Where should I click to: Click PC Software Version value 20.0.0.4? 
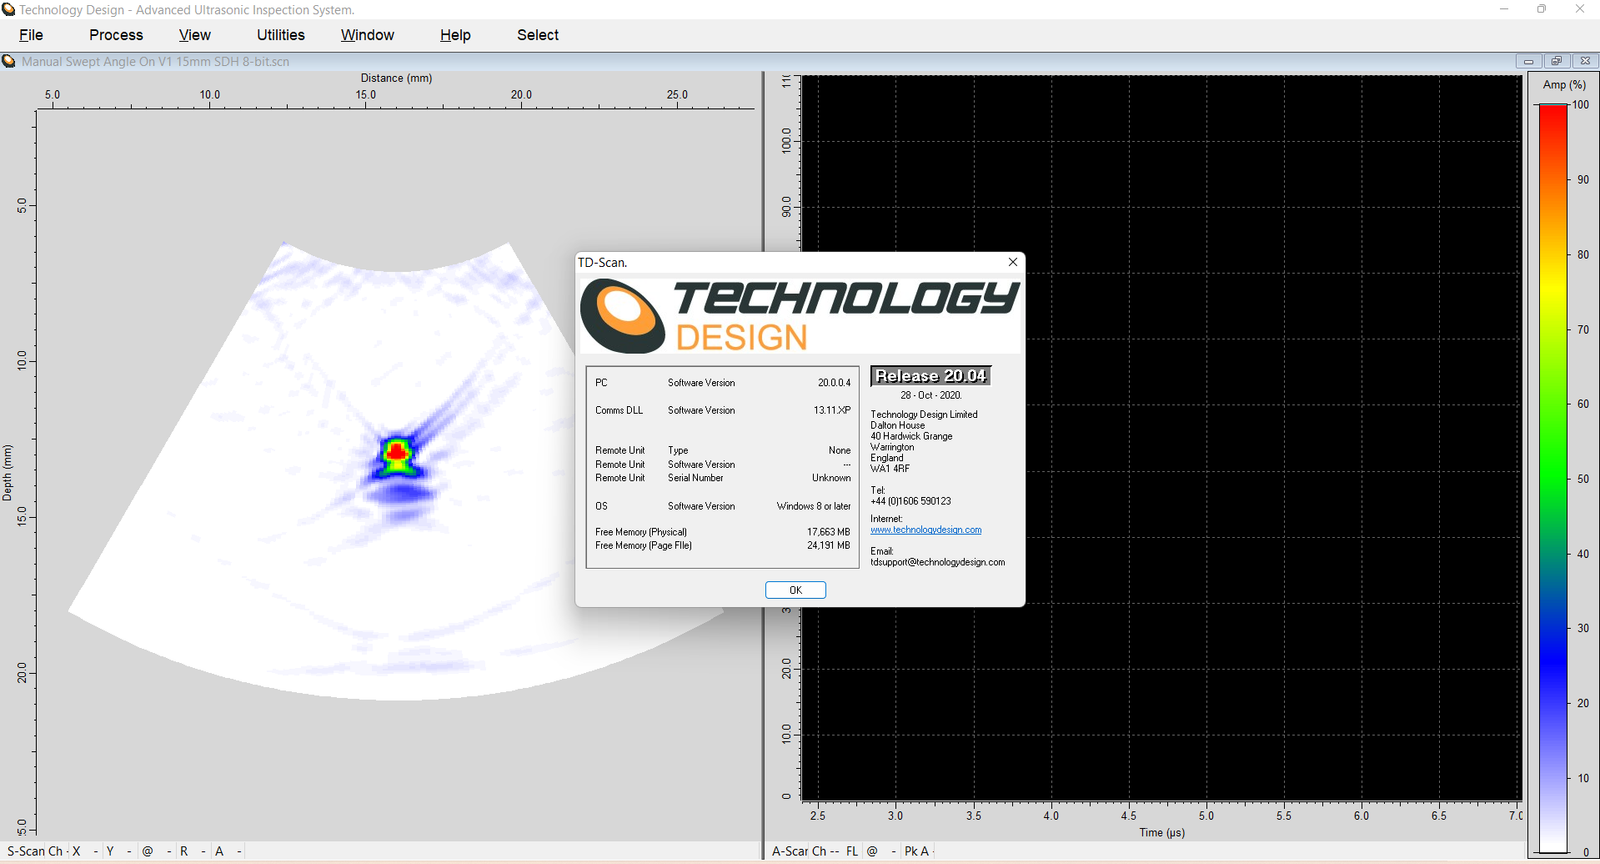pyautogui.click(x=834, y=383)
